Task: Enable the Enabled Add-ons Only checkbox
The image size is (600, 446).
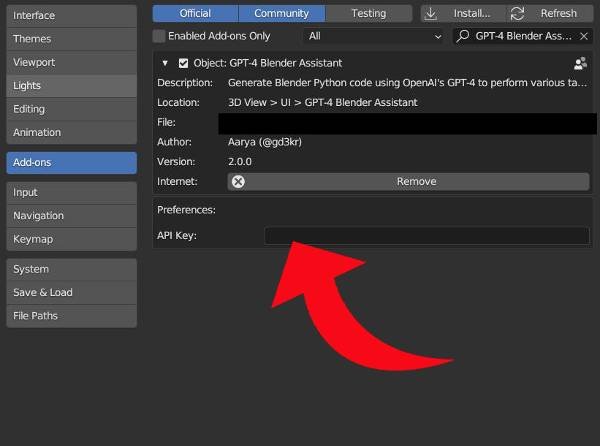Action: 159,36
